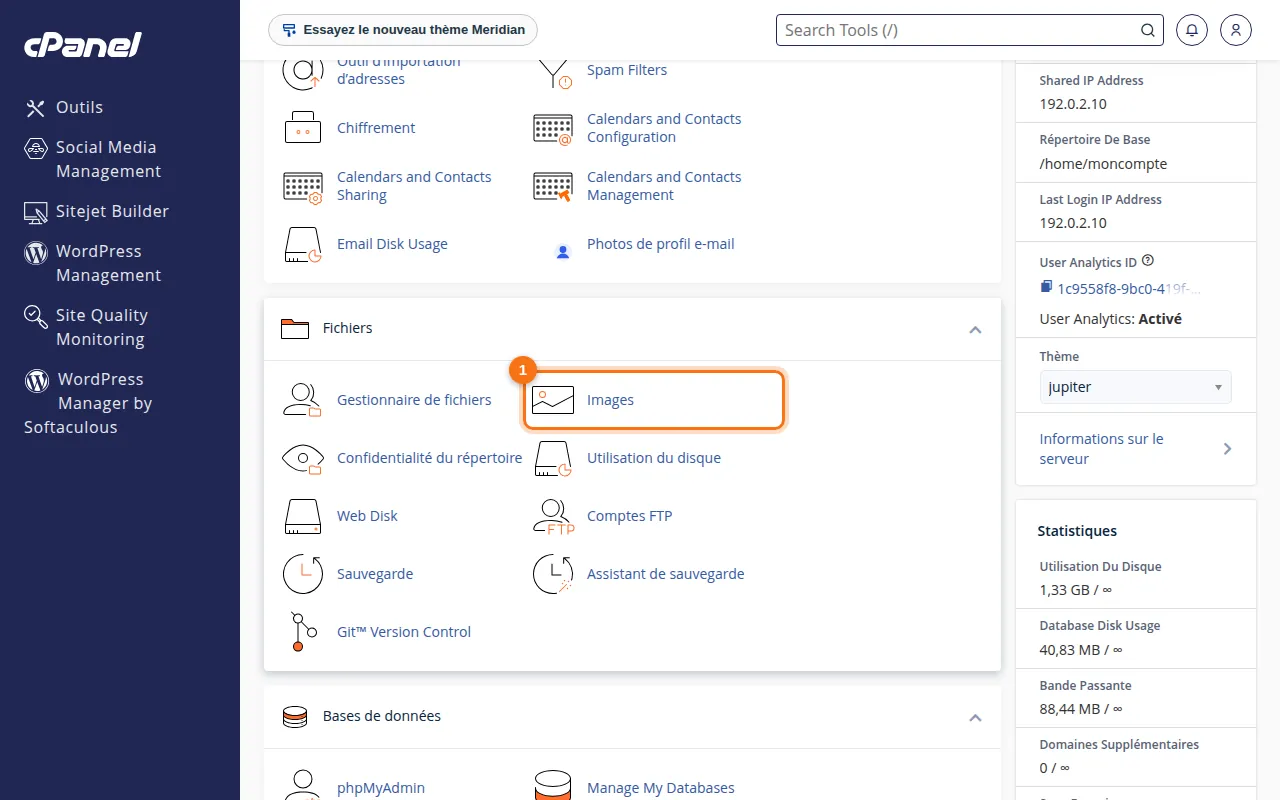
Task: Click the Informations sur le serveur link
Action: click(x=1101, y=449)
